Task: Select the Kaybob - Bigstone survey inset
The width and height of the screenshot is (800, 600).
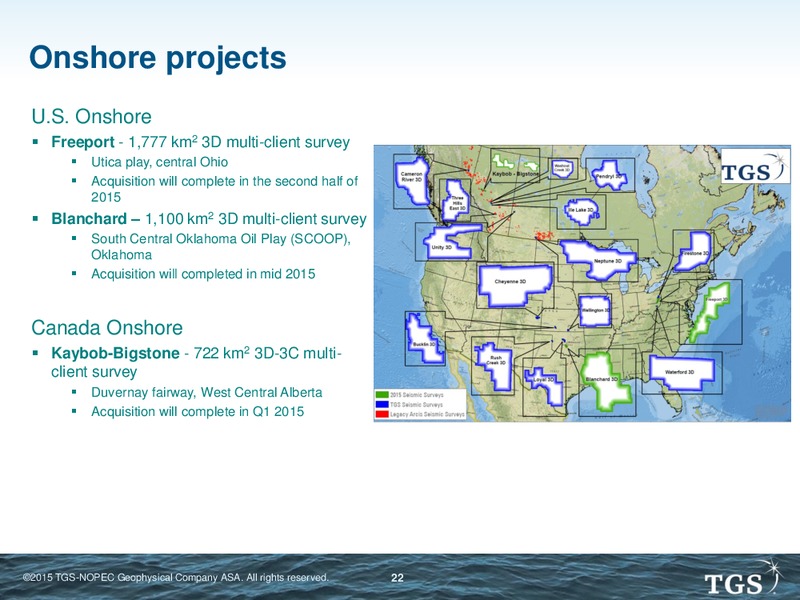Action: point(515,164)
